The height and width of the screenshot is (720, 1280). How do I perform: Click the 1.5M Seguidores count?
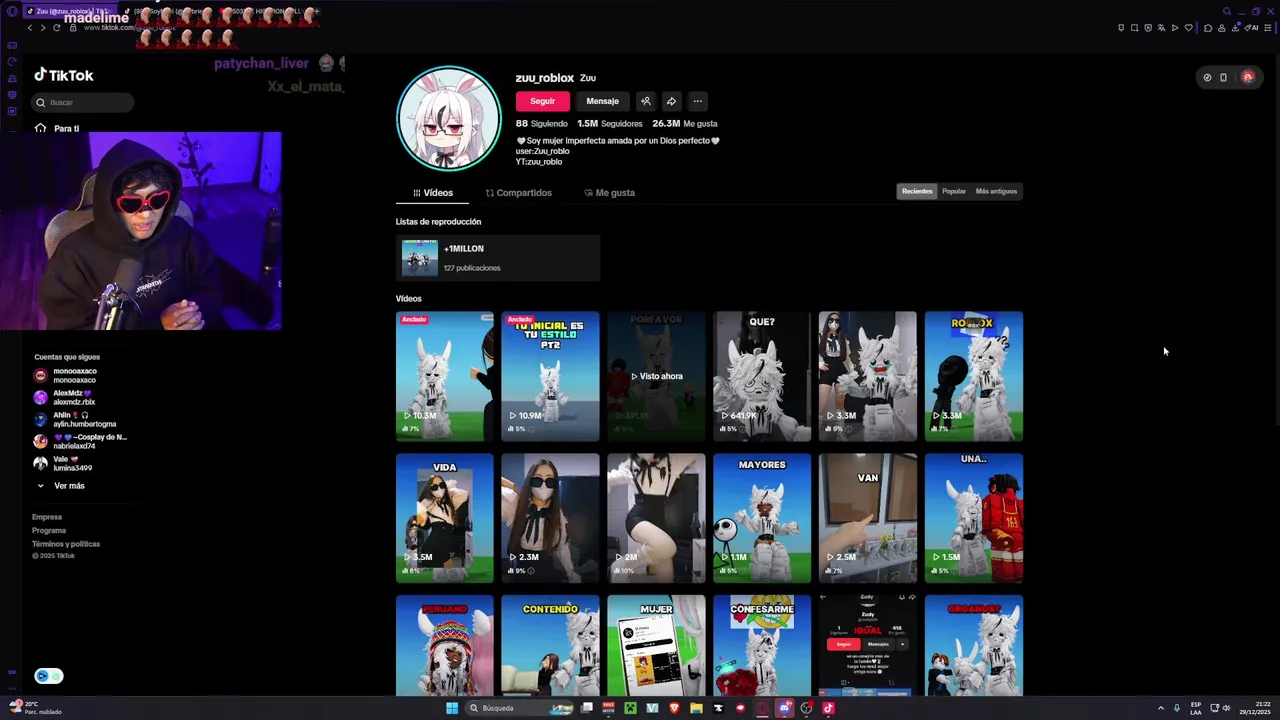[610, 124]
